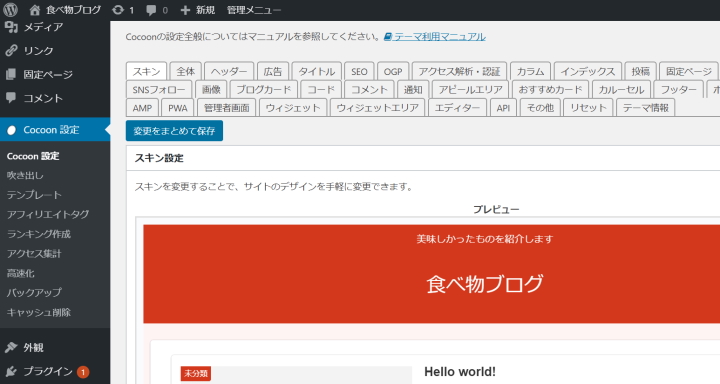Select the コード tab
Image resolution: width=720 pixels, height=384 pixels.
[x=321, y=90]
